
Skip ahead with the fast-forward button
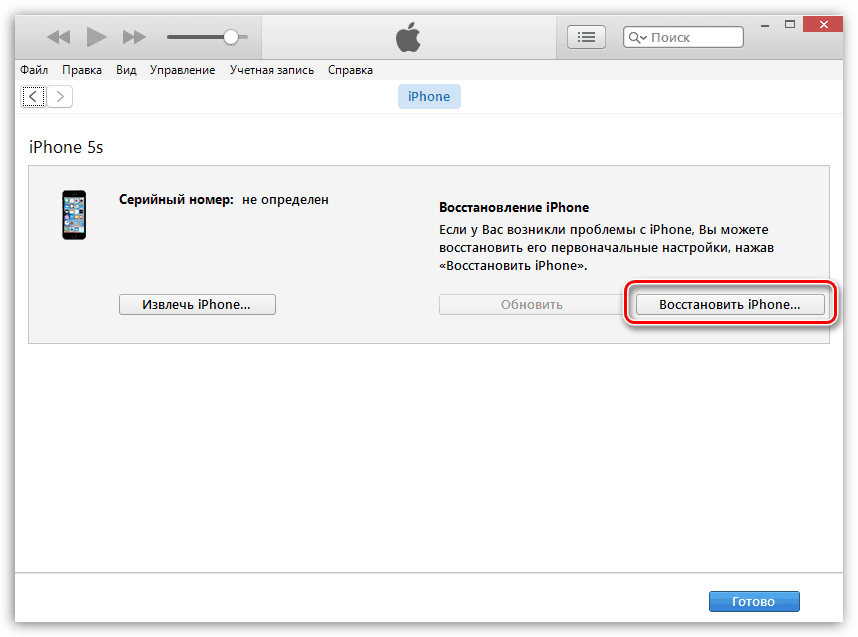(134, 37)
